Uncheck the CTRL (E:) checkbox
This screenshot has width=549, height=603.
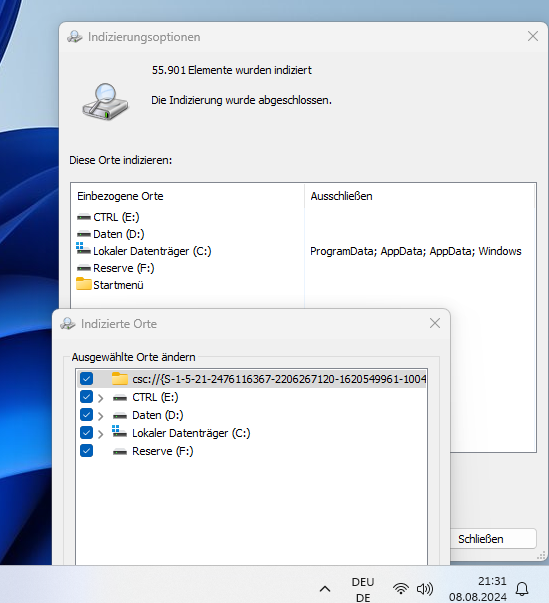(x=87, y=396)
